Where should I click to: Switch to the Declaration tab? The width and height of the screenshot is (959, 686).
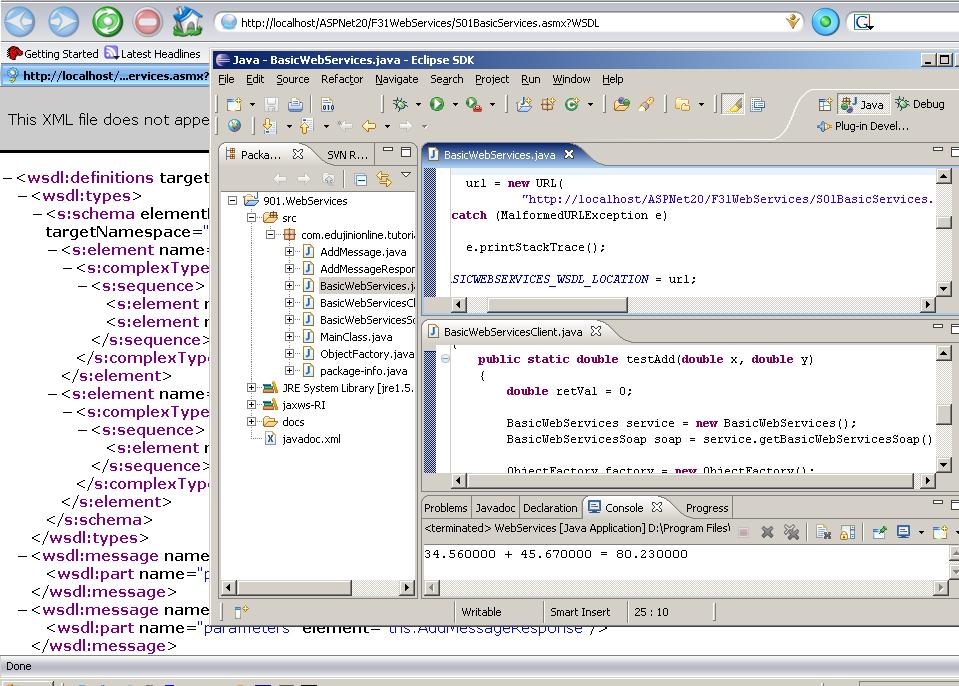tap(550, 508)
